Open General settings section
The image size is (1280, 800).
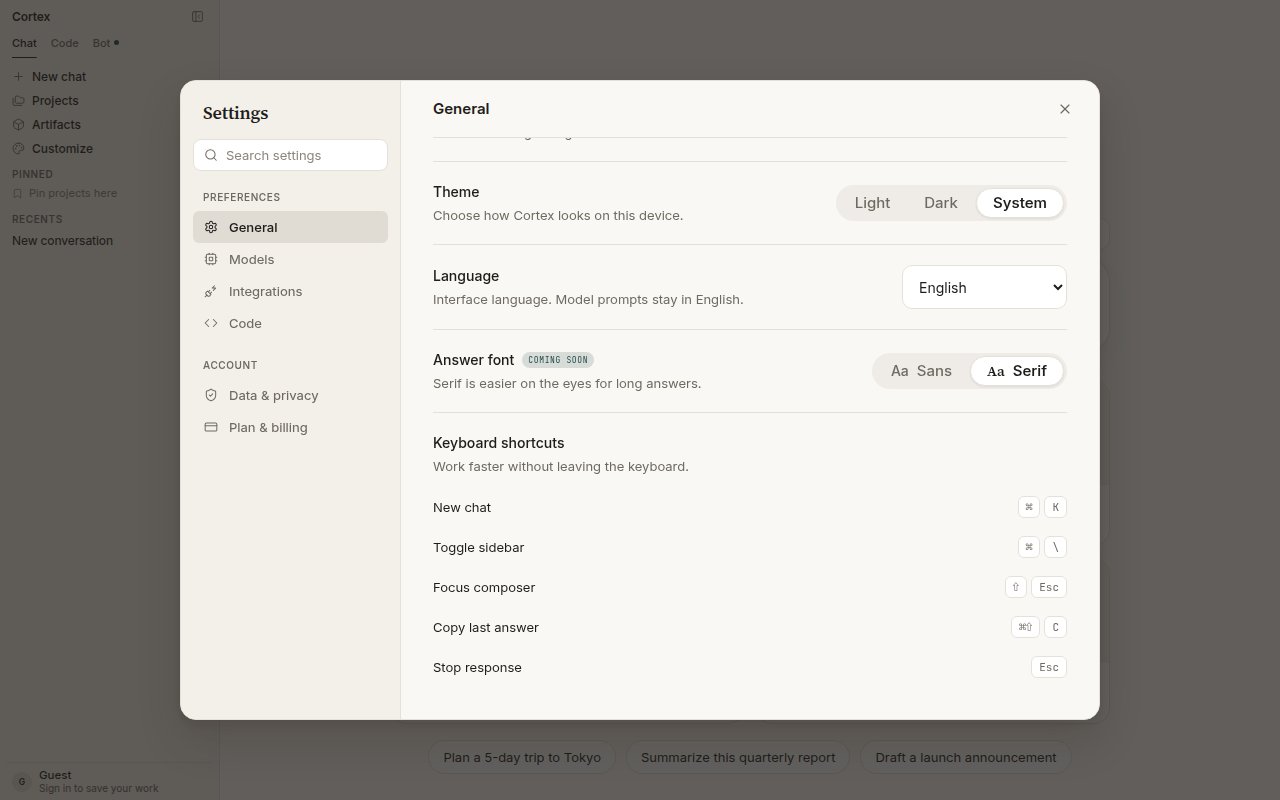pos(290,227)
